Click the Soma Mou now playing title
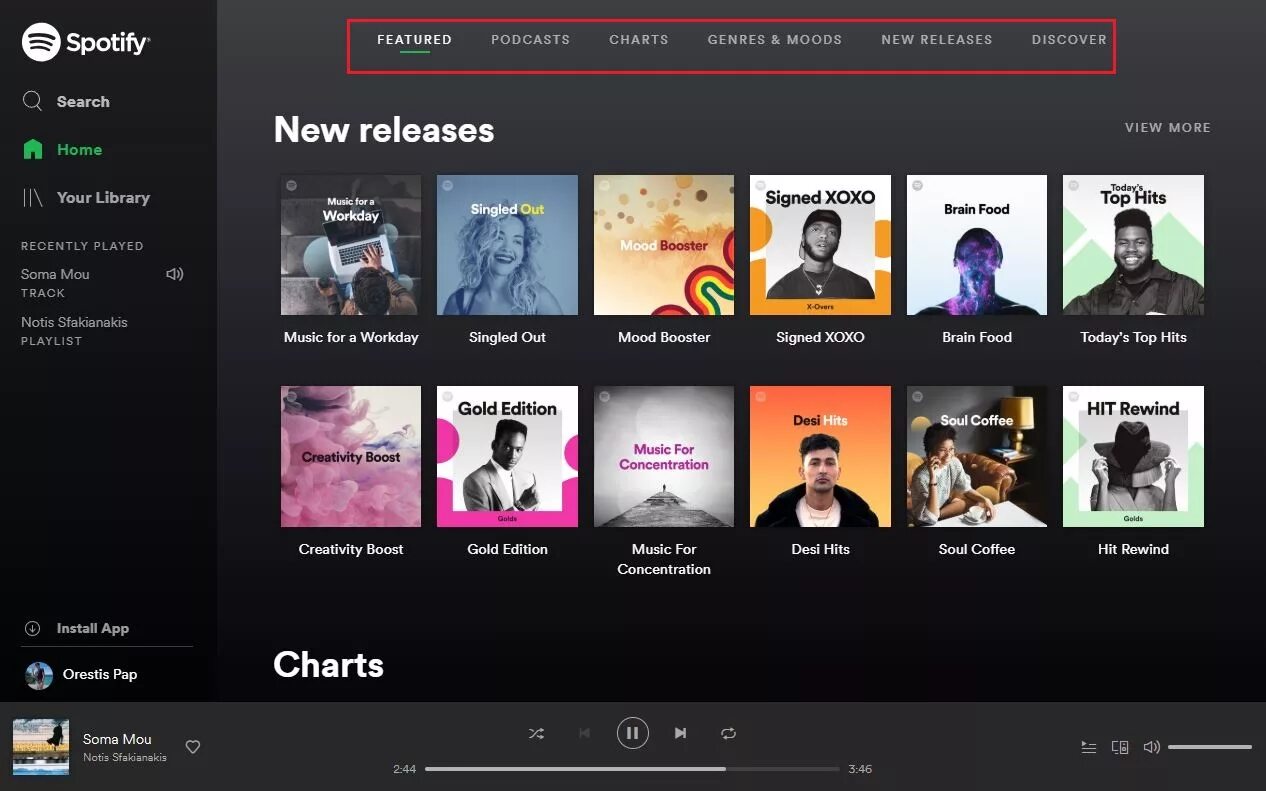This screenshot has height=791, width=1266. pyautogui.click(x=117, y=739)
